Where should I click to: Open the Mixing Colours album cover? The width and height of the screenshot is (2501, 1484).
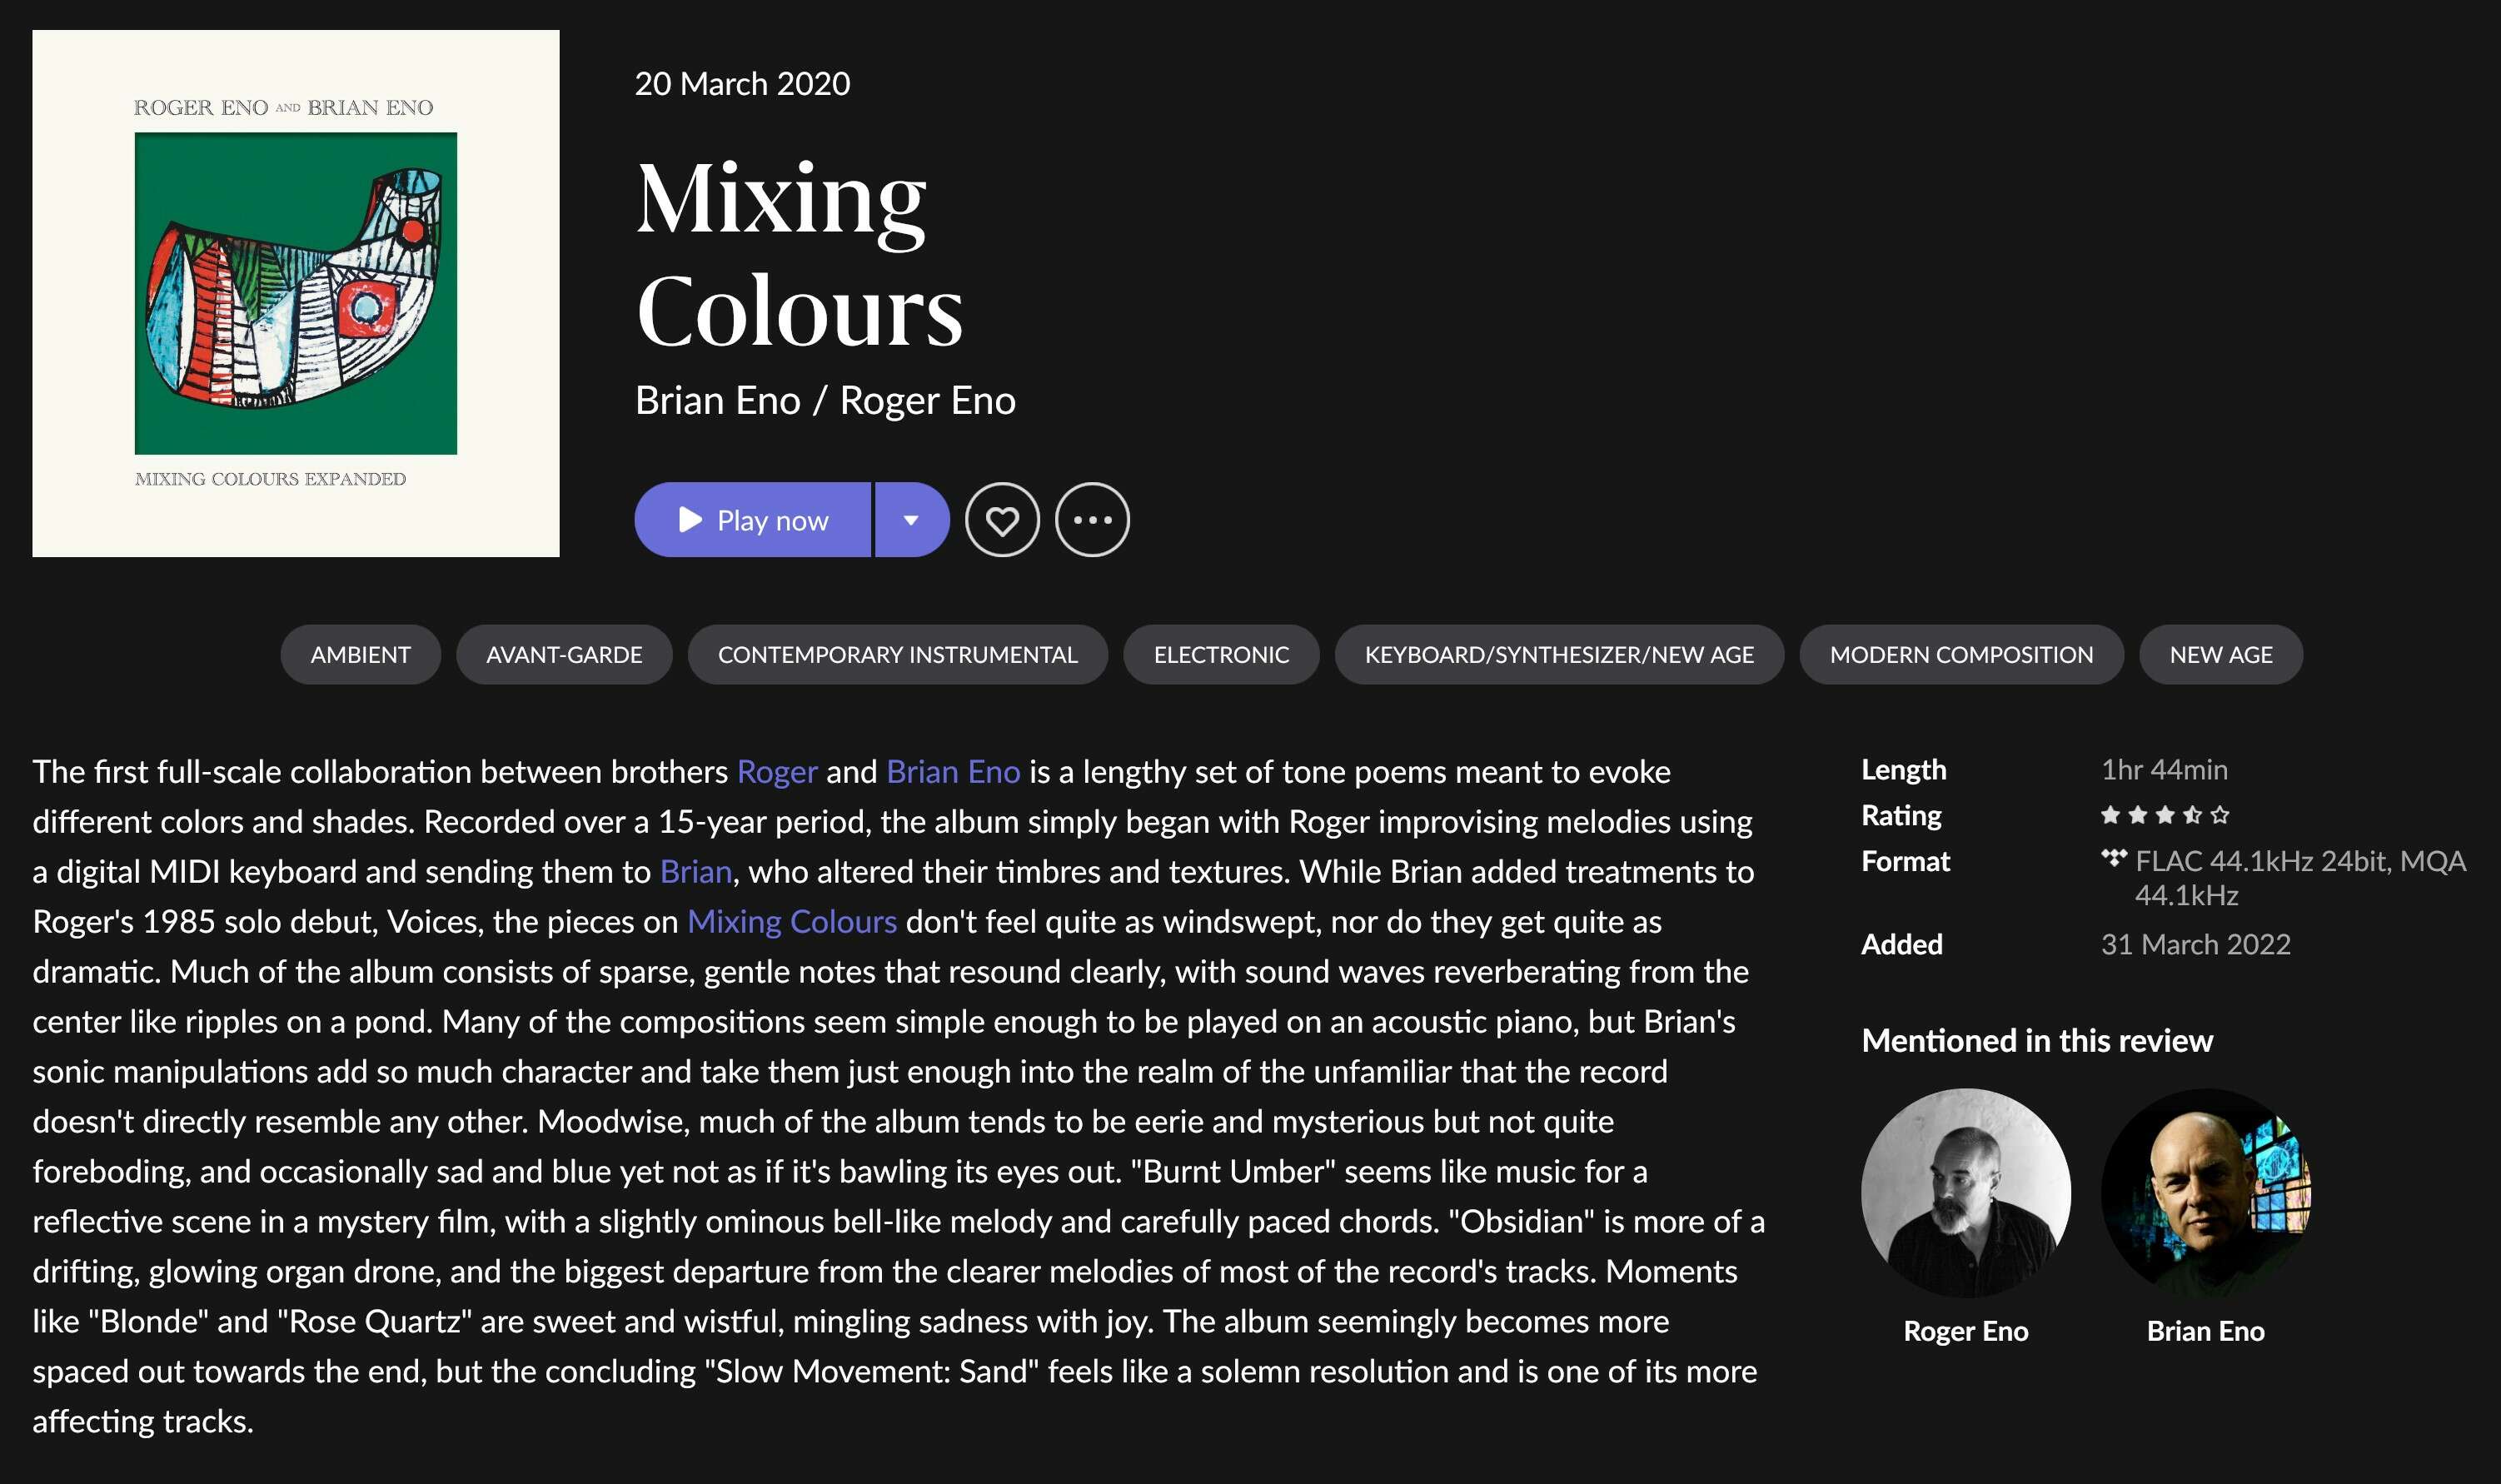296,293
